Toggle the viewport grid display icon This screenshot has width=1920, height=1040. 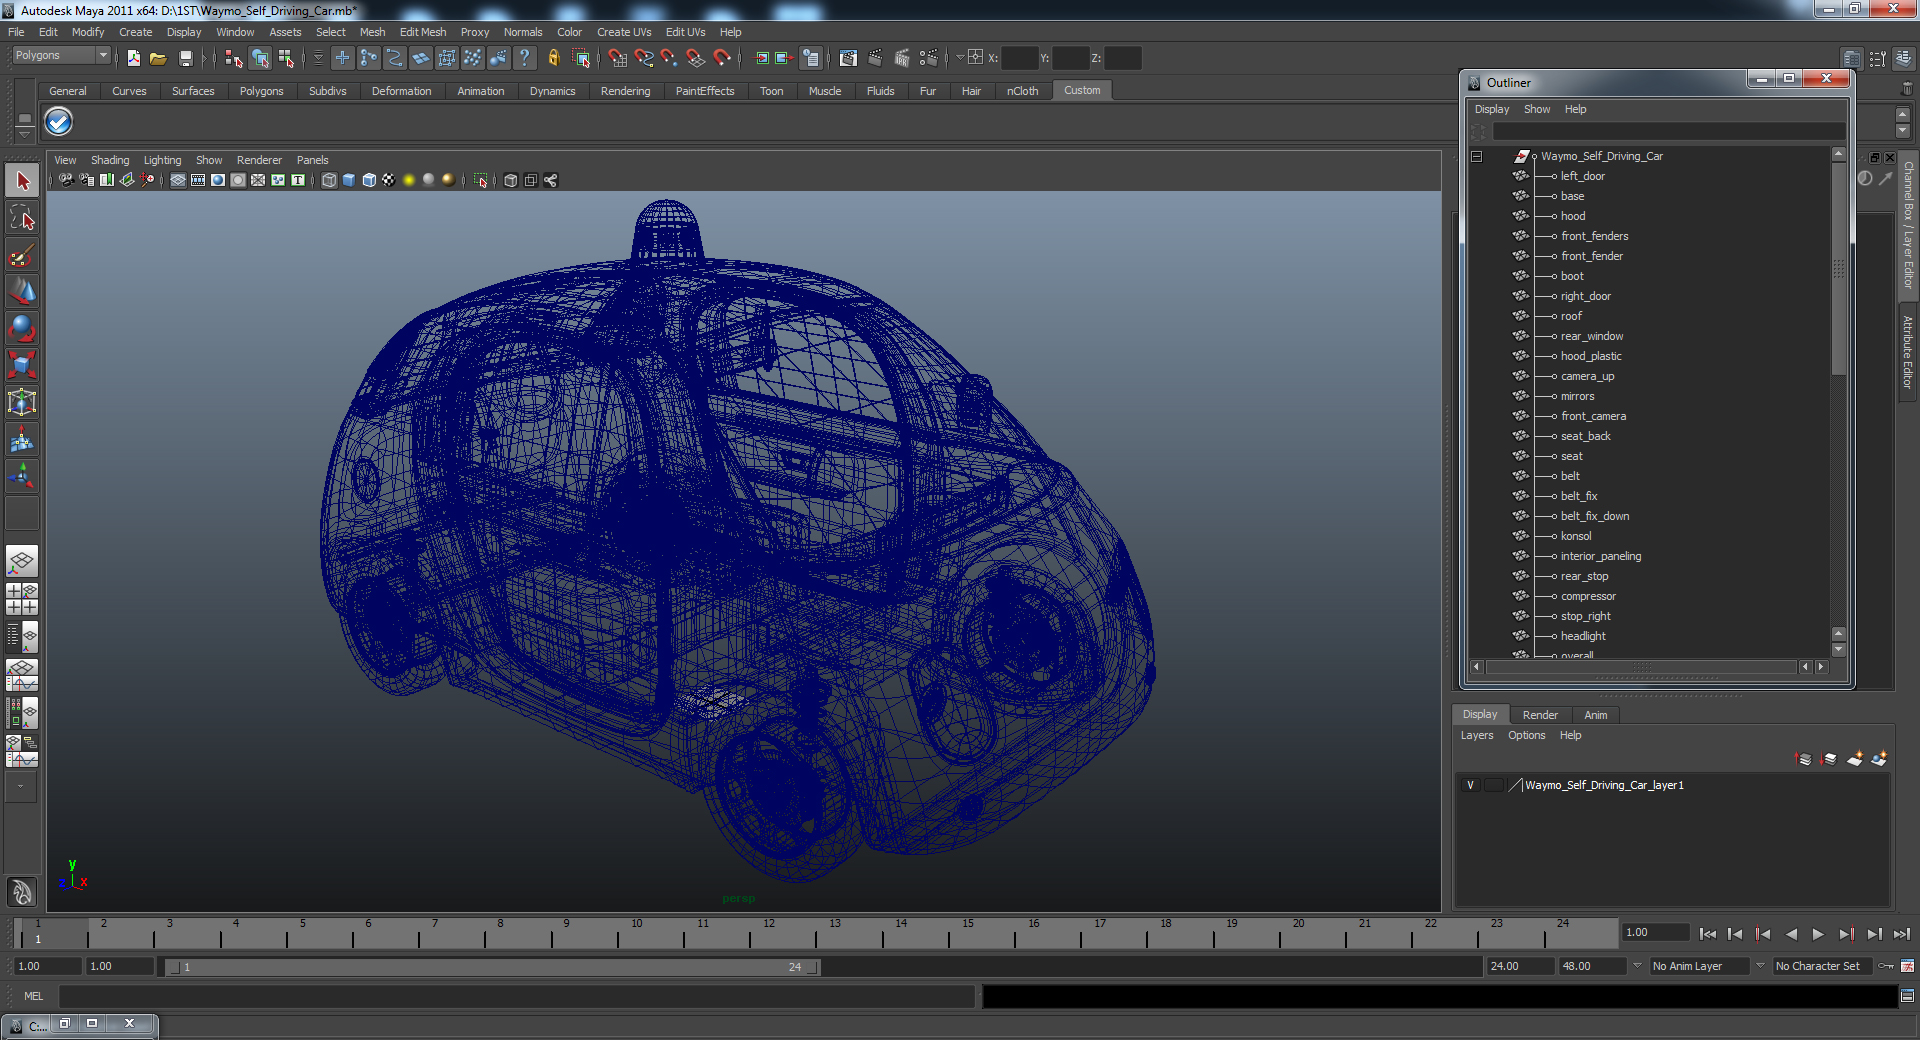pos(178,180)
